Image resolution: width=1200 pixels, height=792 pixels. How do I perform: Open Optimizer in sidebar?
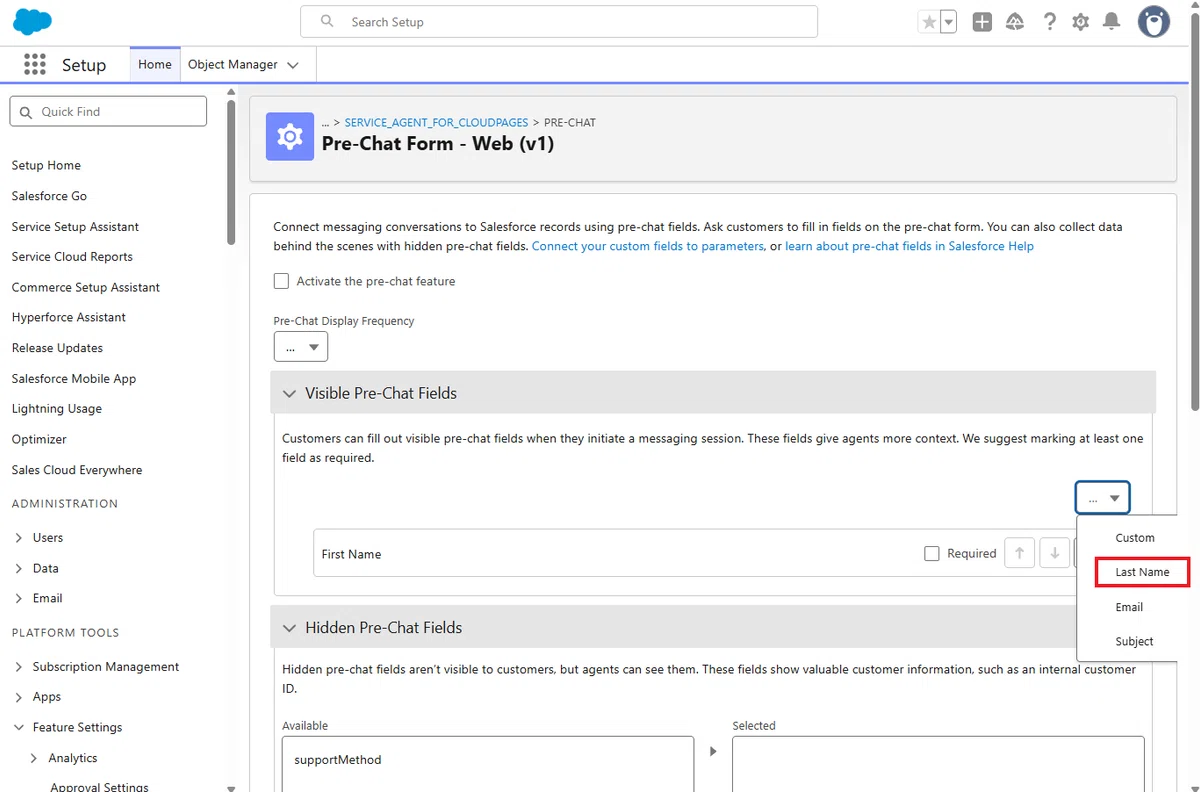click(39, 439)
